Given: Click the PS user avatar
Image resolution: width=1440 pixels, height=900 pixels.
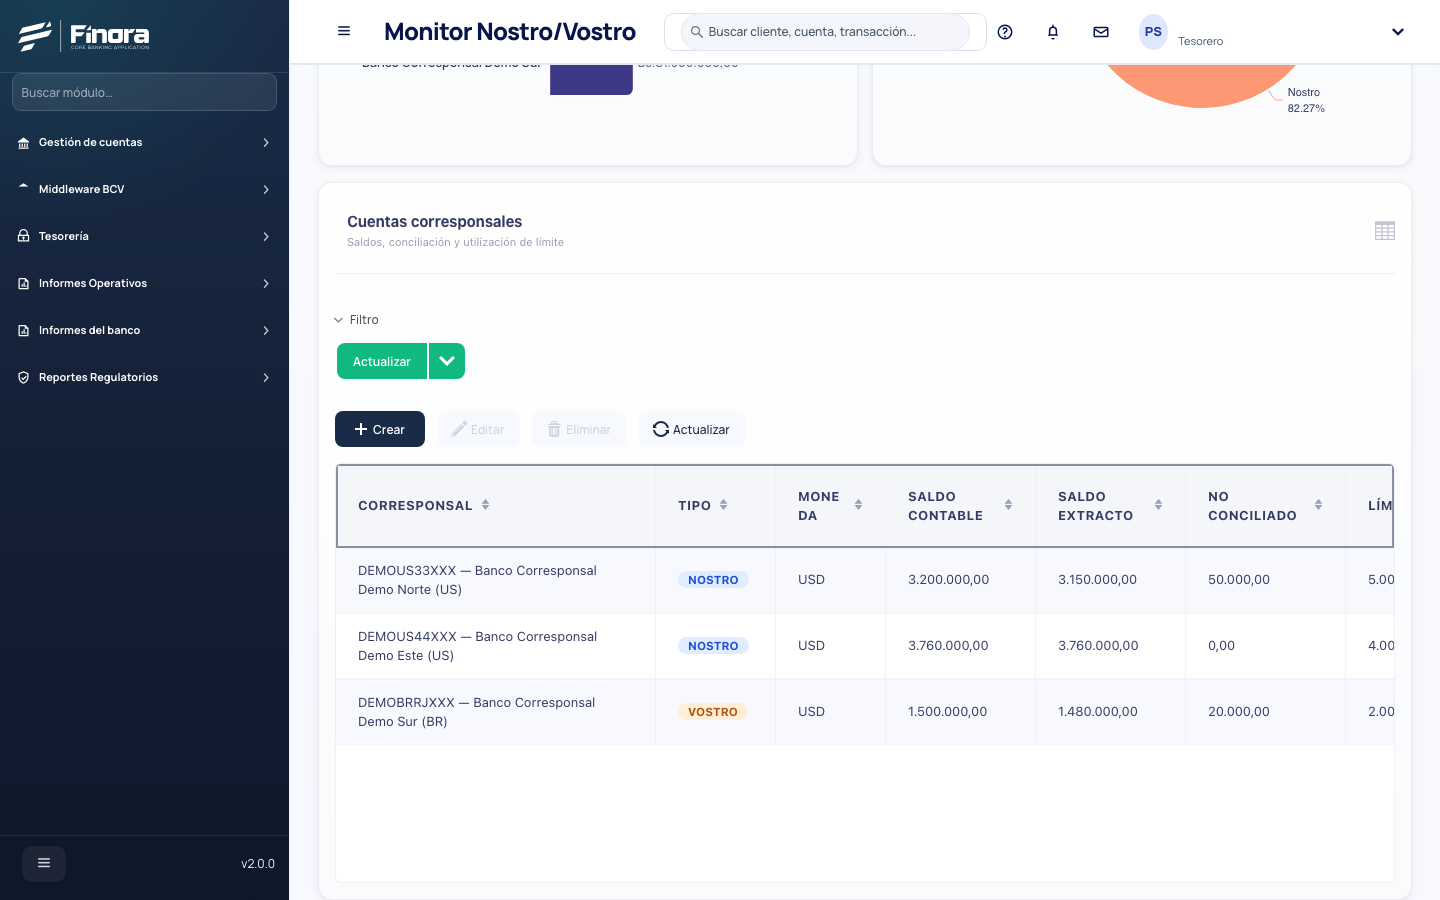Looking at the screenshot, I should coord(1153,32).
